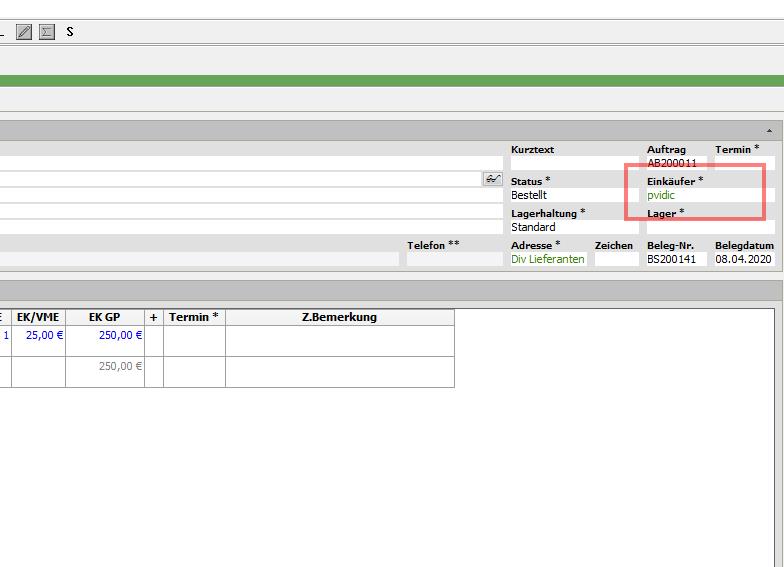
Task: Click the Zeichen input field
Action: tap(616, 259)
